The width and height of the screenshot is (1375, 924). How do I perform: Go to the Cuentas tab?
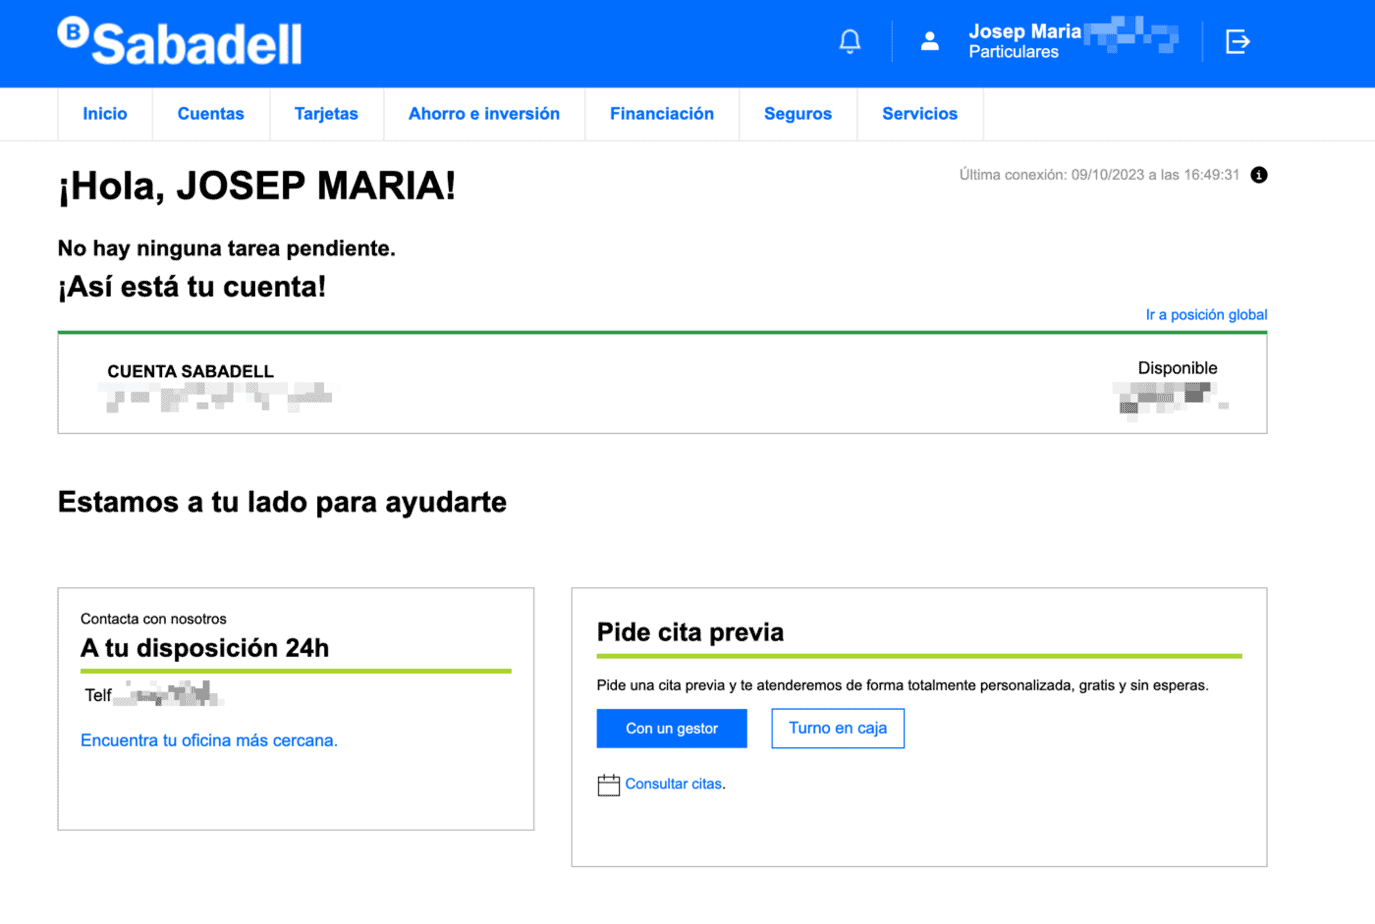click(x=211, y=114)
